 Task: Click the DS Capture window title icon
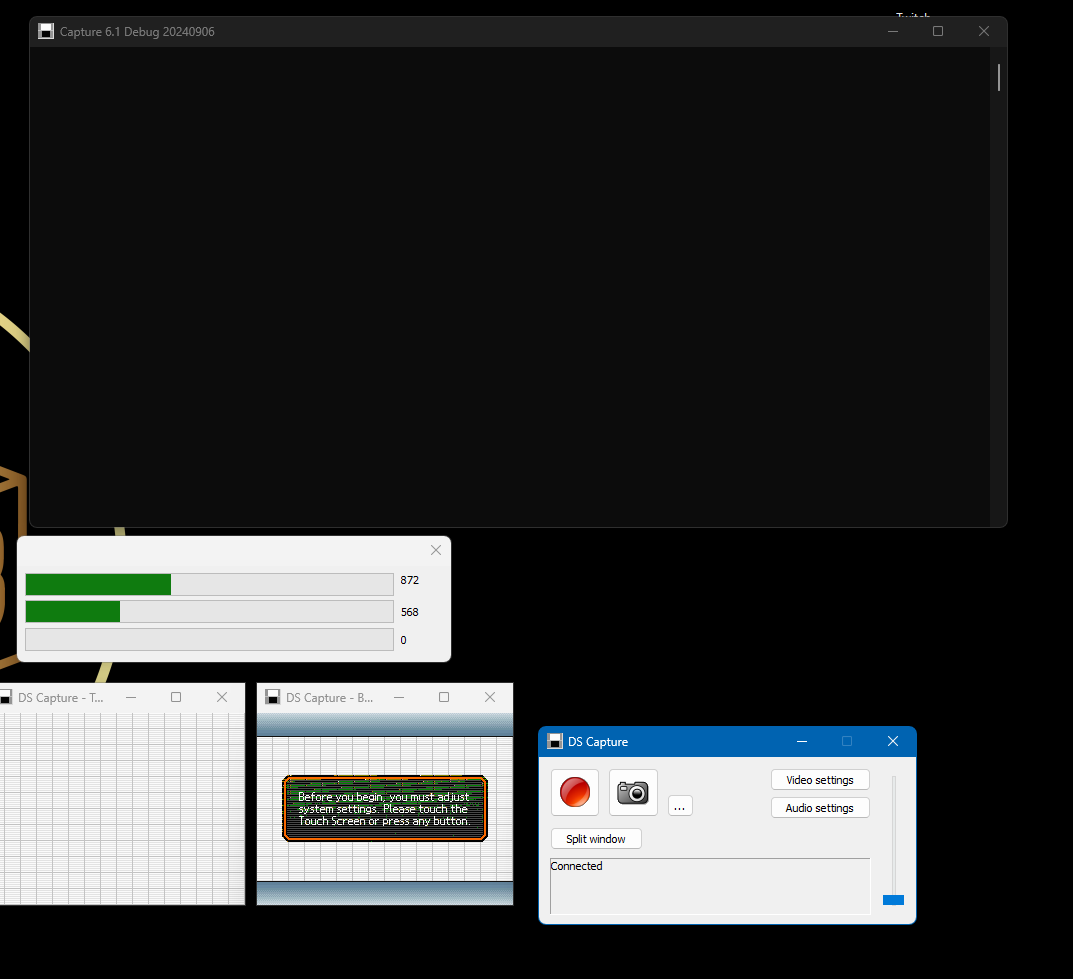(x=555, y=742)
